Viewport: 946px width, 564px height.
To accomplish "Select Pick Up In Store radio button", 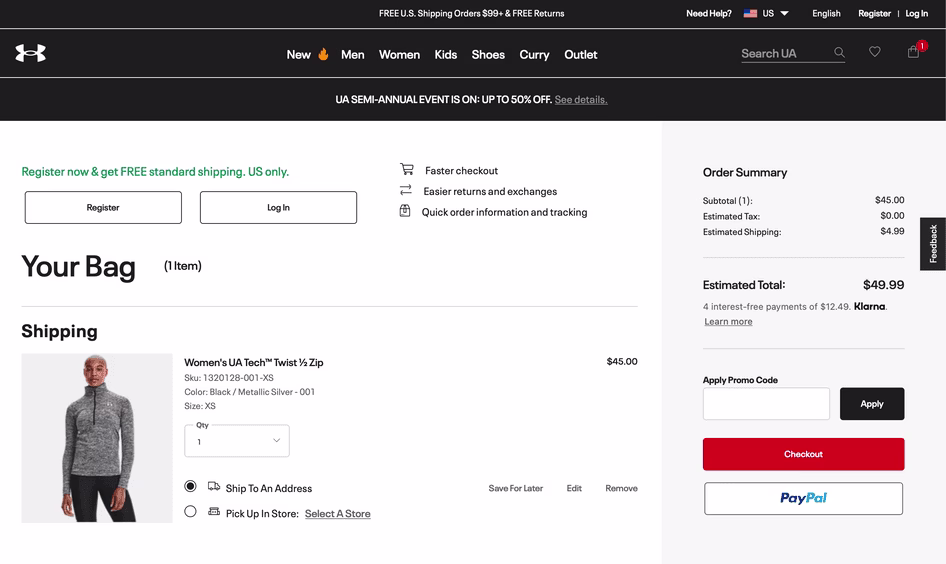I will coord(190,512).
